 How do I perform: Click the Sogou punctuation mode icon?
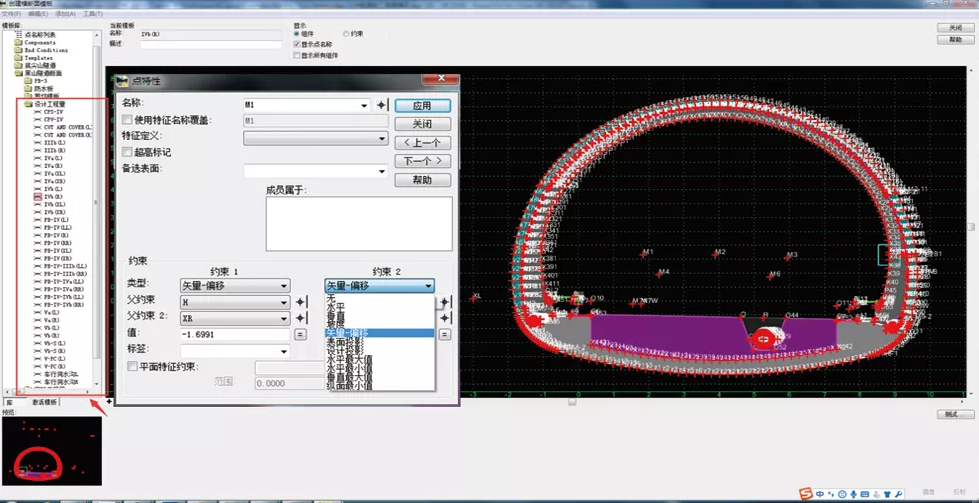pyautogui.click(x=832, y=494)
